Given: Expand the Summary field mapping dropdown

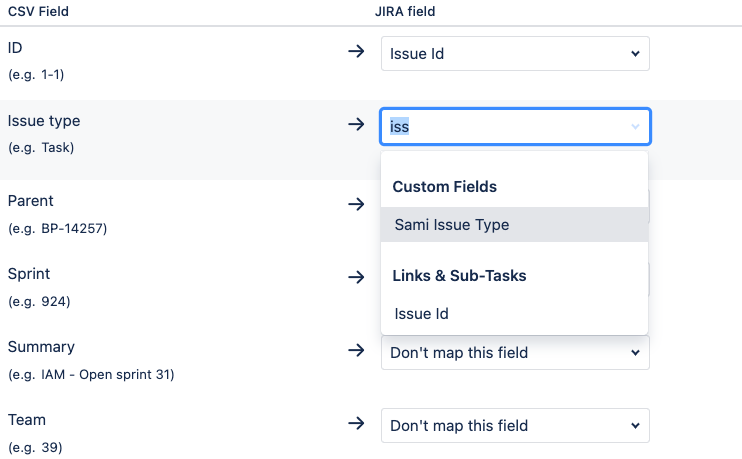Looking at the screenshot, I should (515, 352).
